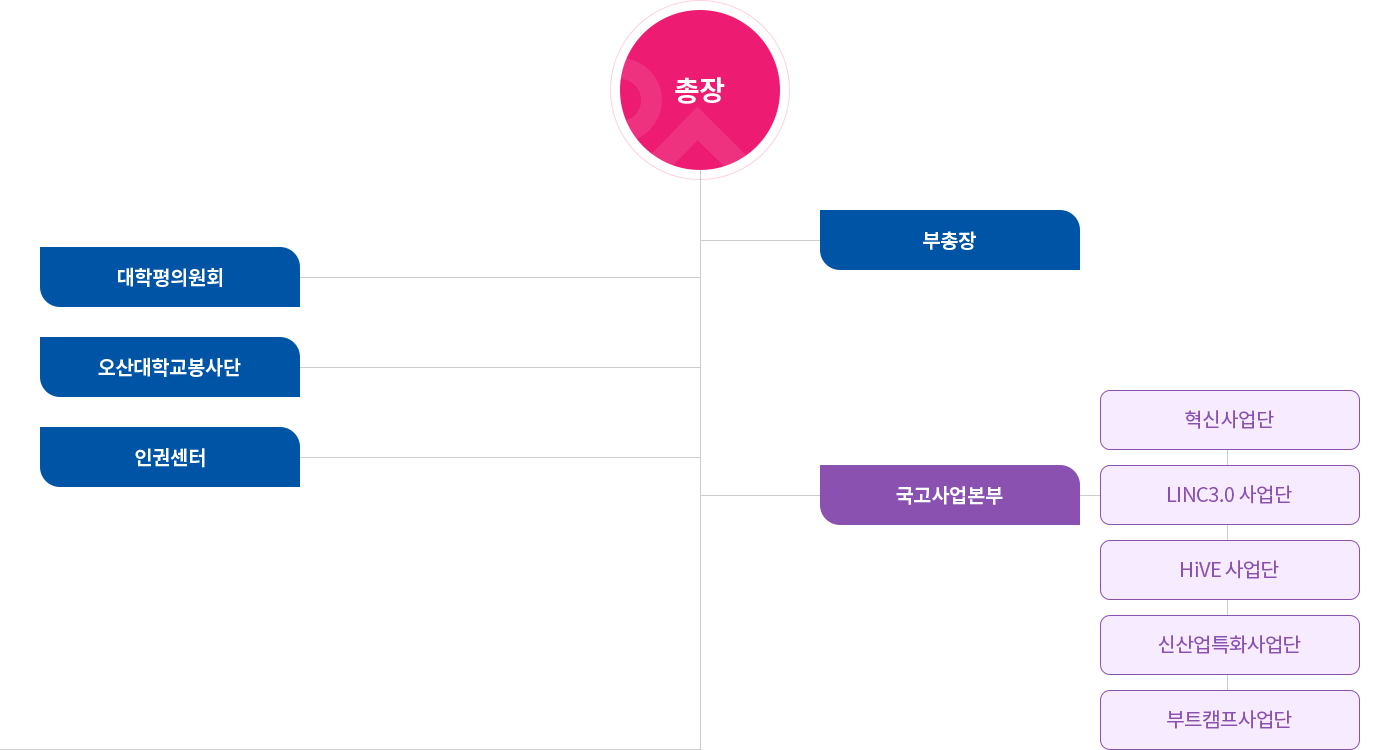Viewport: 1400px width, 750px height.
Task: Click the purple 국고사업본부 box
Action: 950,495
